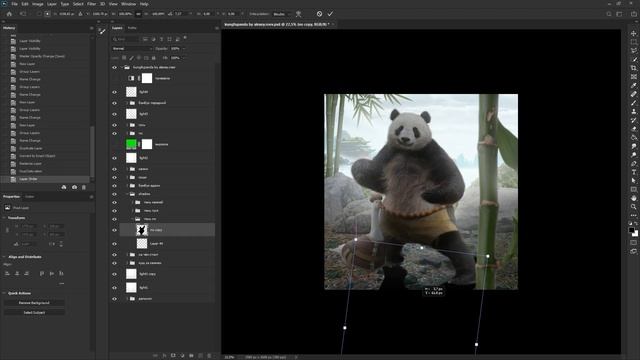
Task: Click the History panel delete state icon
Action: click(84, 187)
